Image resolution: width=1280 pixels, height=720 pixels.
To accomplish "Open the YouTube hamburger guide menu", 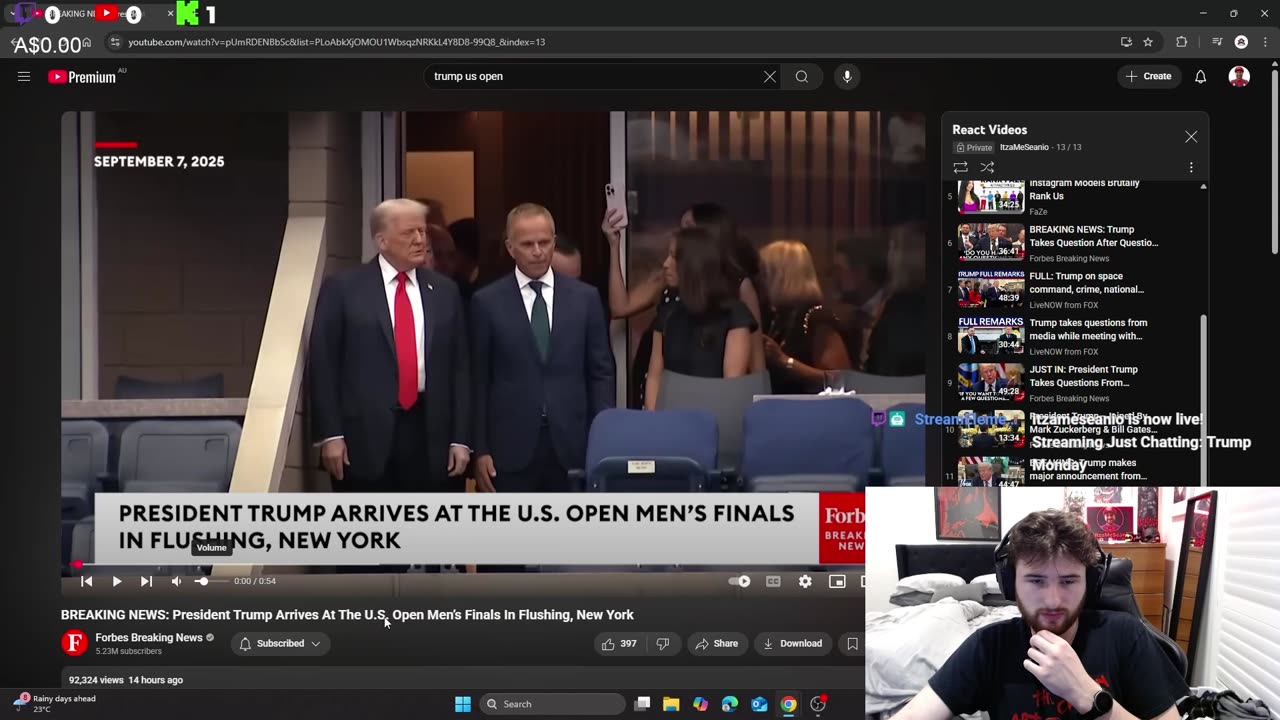I will click(24, 76).
